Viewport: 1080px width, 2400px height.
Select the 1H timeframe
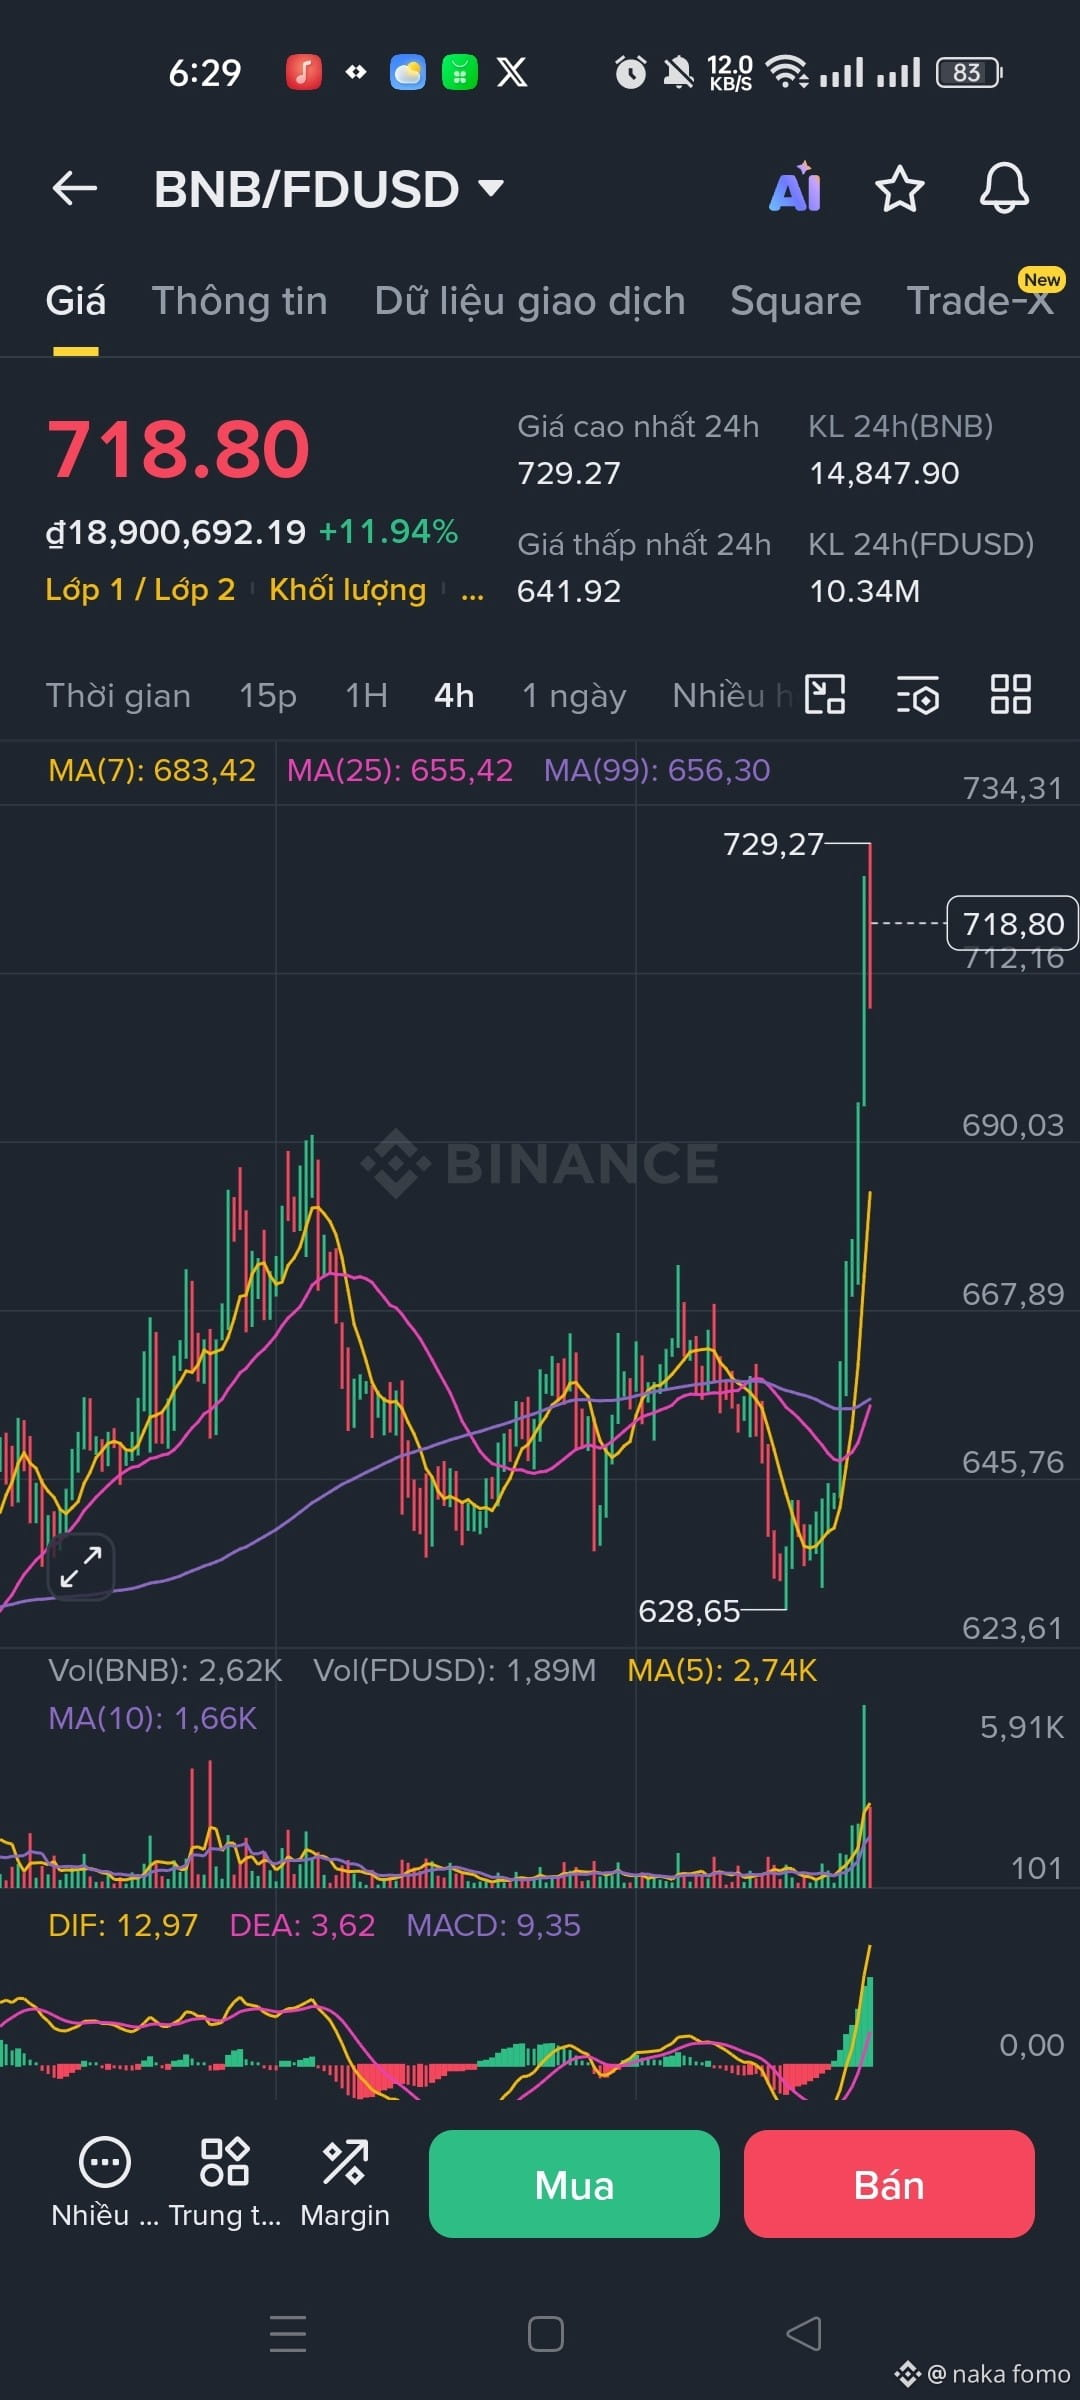(366, 695)
